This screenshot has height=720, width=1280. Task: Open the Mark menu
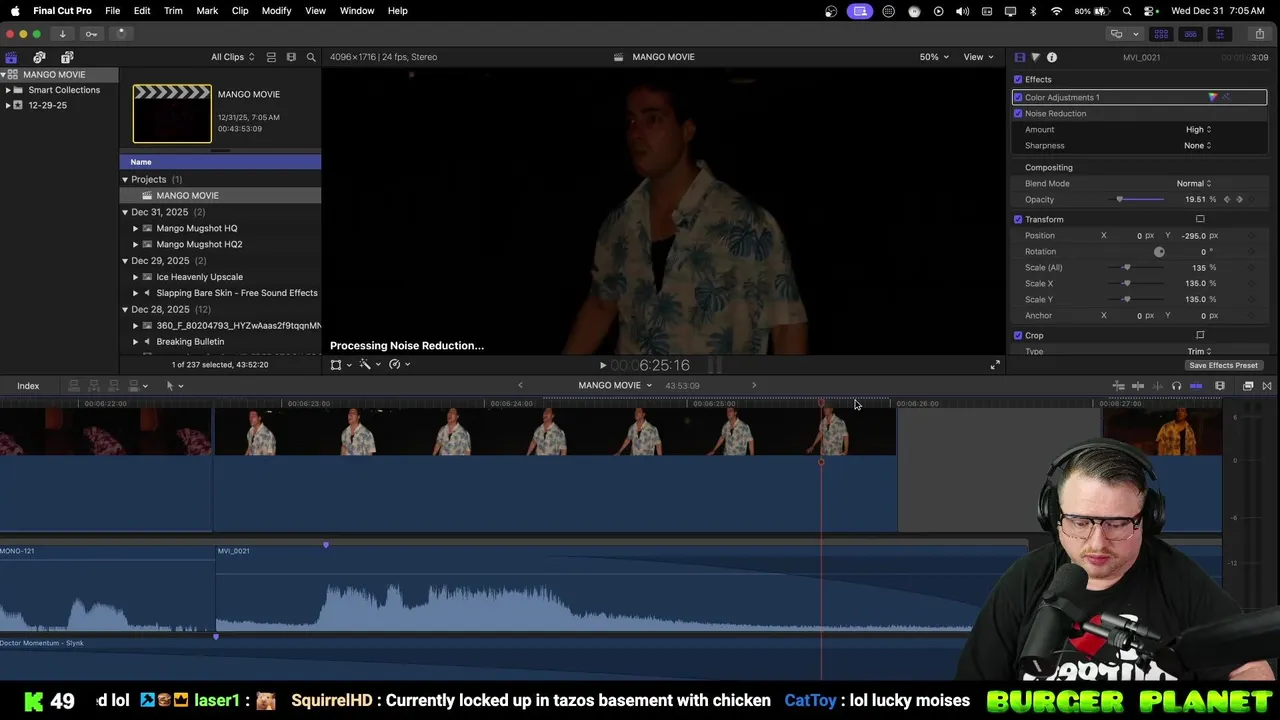tap(207, 11)
